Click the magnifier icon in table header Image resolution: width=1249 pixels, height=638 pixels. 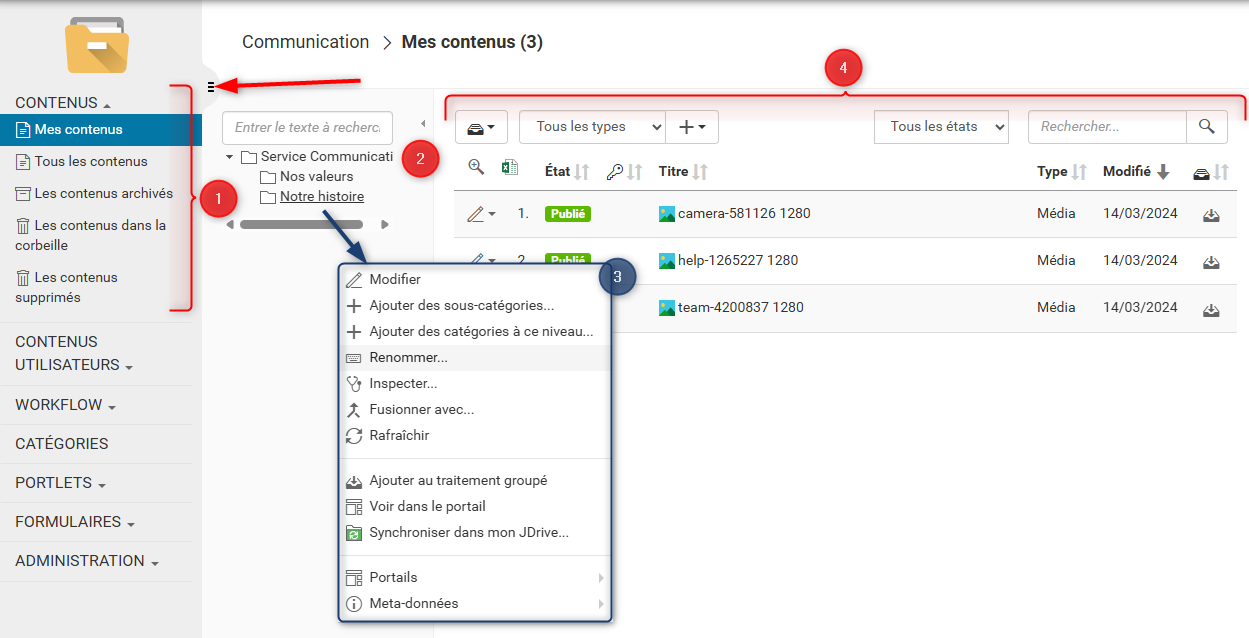click(476, 168)
